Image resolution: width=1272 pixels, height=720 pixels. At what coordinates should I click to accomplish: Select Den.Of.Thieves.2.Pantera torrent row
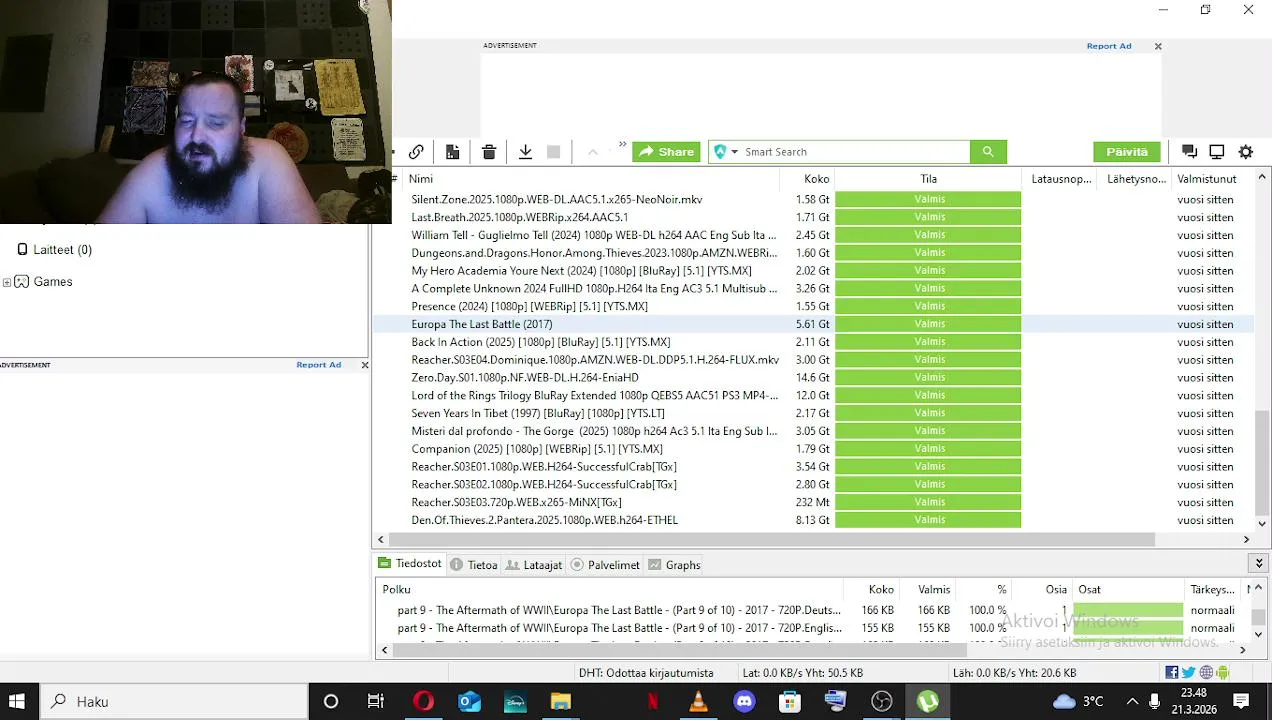815,520
